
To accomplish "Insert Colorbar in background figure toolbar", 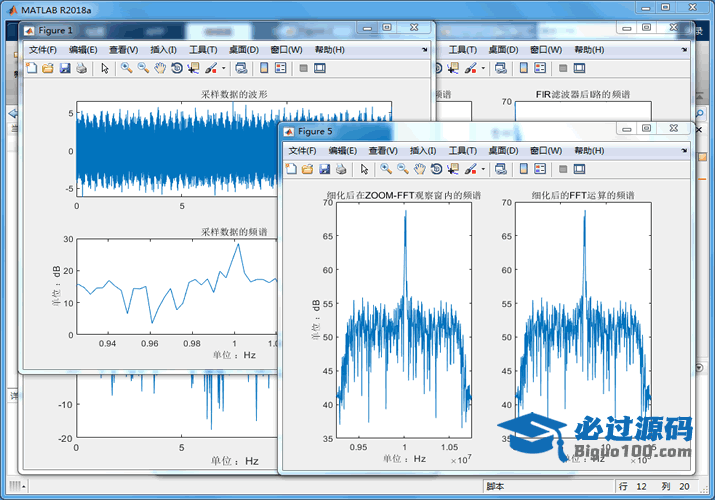I will tap(523, 68).
